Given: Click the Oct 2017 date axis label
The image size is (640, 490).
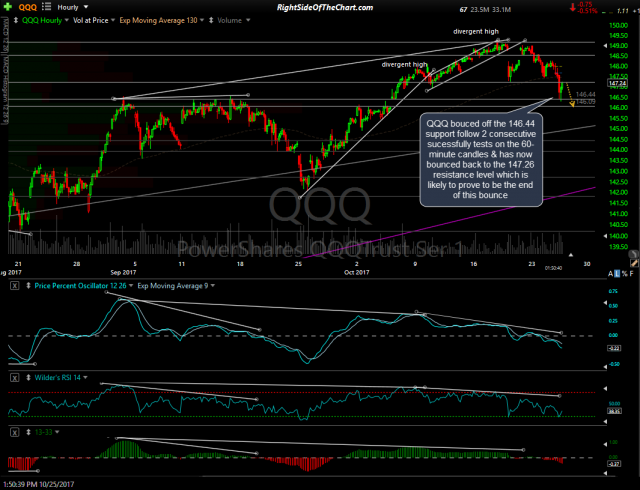Looking at the screenshot, I should coord(356,272).
